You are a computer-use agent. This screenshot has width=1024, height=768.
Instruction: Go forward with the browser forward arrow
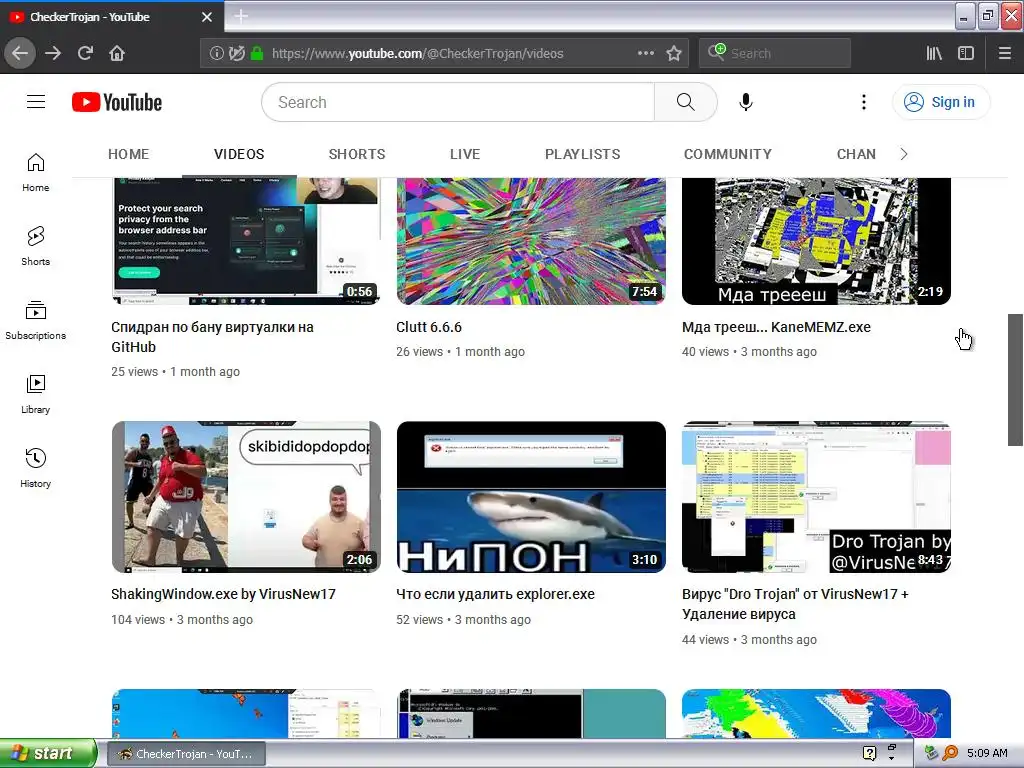[53, 54]
